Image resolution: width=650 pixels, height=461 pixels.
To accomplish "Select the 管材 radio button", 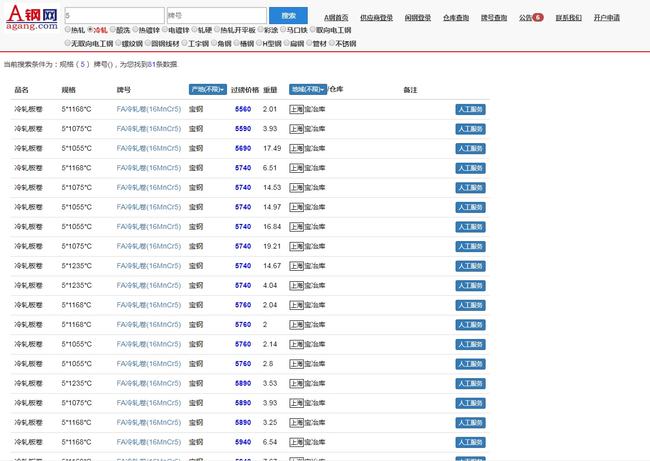I will [309, 43].
